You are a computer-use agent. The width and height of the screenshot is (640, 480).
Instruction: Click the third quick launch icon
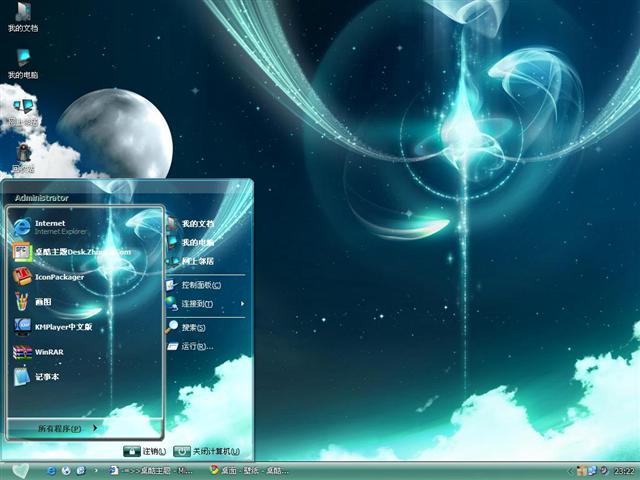[81, 471]
